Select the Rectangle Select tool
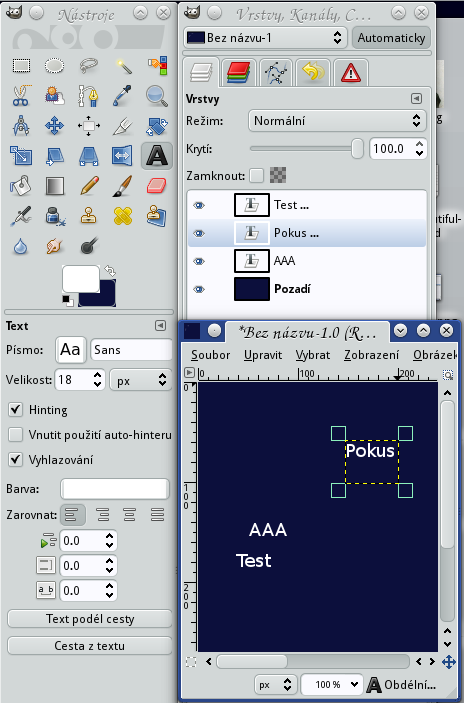Image resolution: width=464 pixels, height=703 pixels. click(21, 66)
